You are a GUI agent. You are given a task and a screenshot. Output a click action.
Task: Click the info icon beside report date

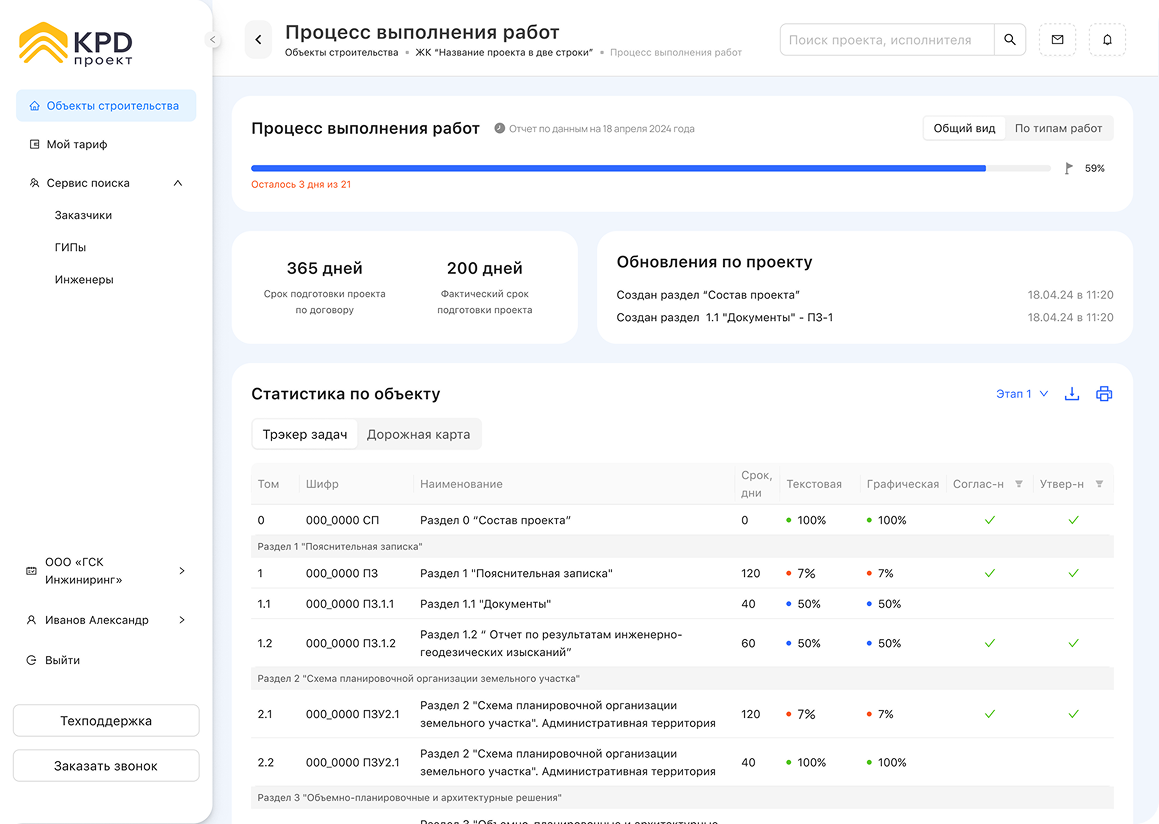[x=499, y=129]
